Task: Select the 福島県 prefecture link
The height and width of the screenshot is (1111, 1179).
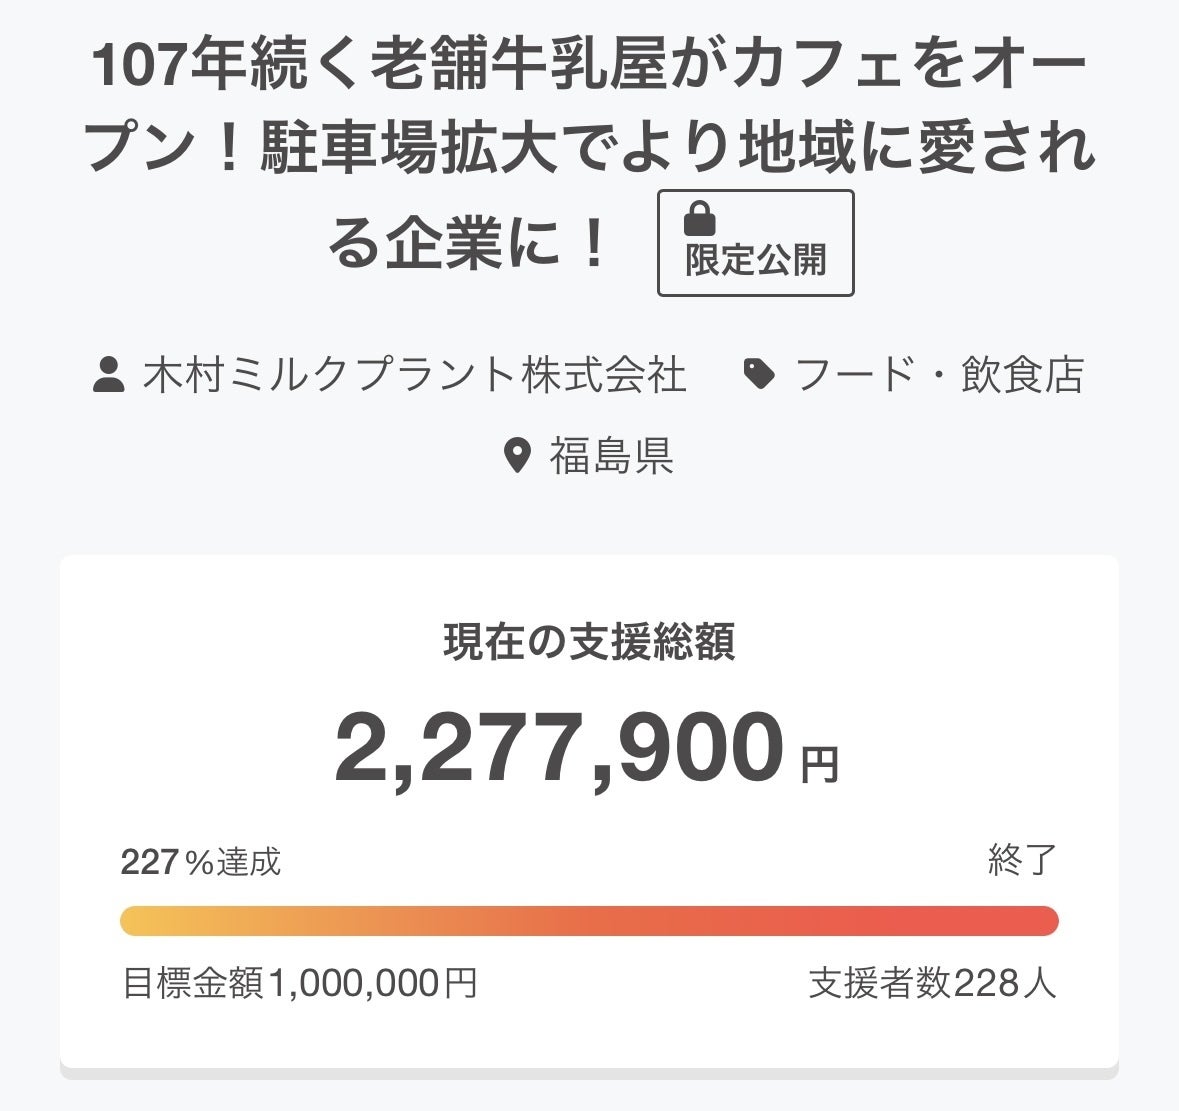Action: (610, 456)
